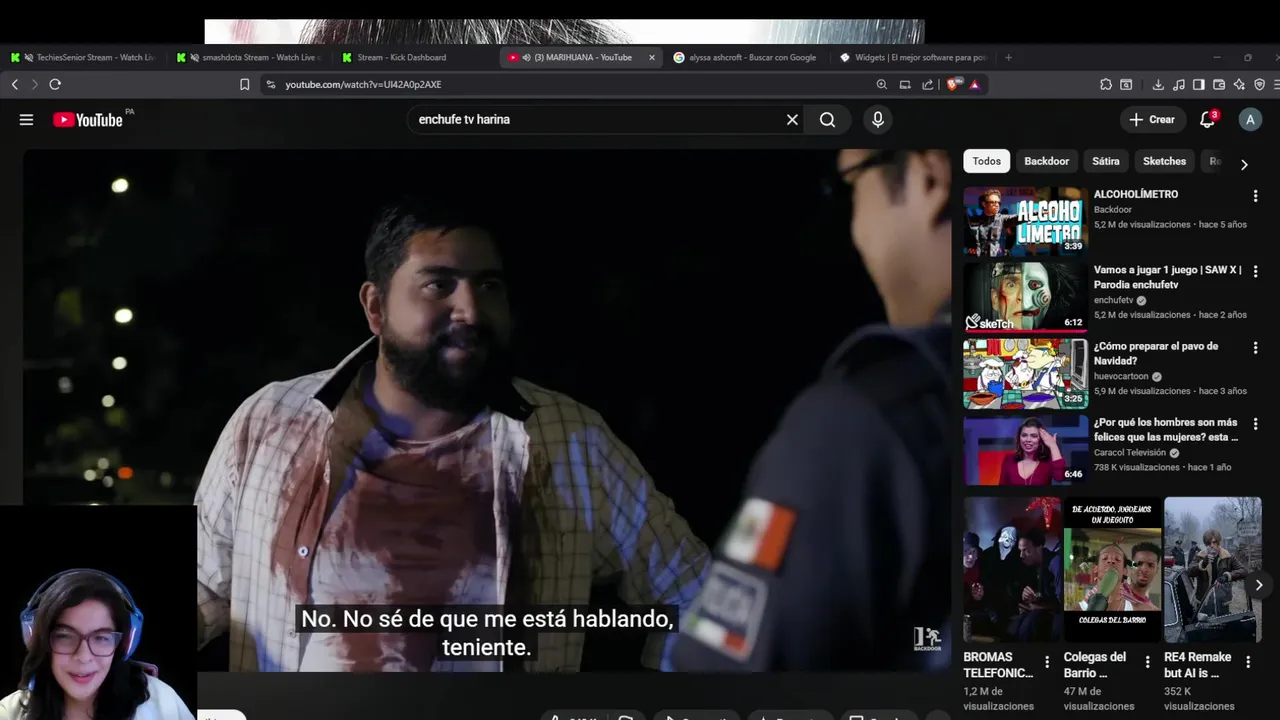Switch to the TechiesSenior Stream tab

pyautogui.click(x=84, y=57)
